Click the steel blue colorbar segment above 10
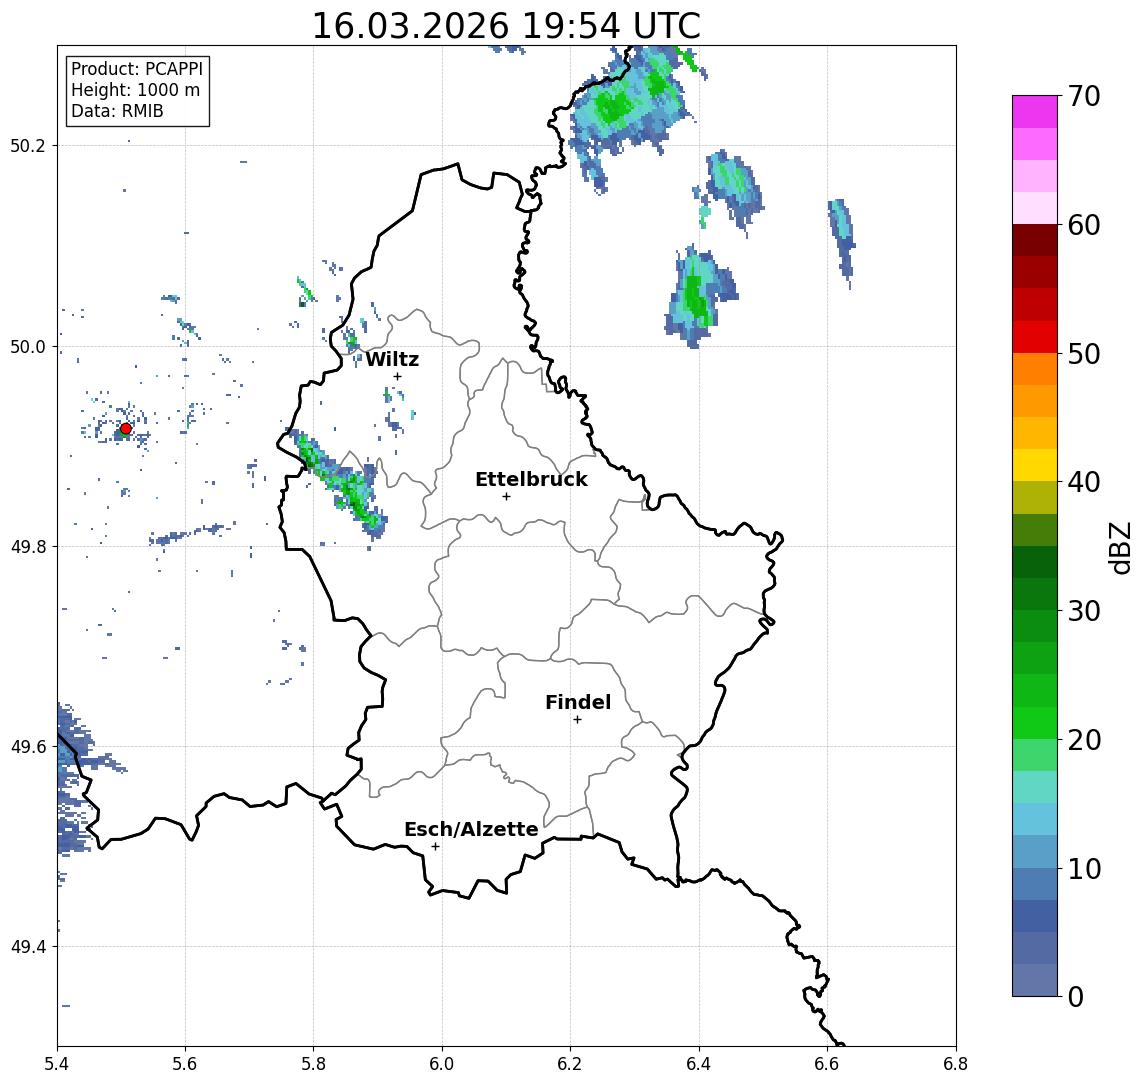1145x1084 pixels. 1035,851
